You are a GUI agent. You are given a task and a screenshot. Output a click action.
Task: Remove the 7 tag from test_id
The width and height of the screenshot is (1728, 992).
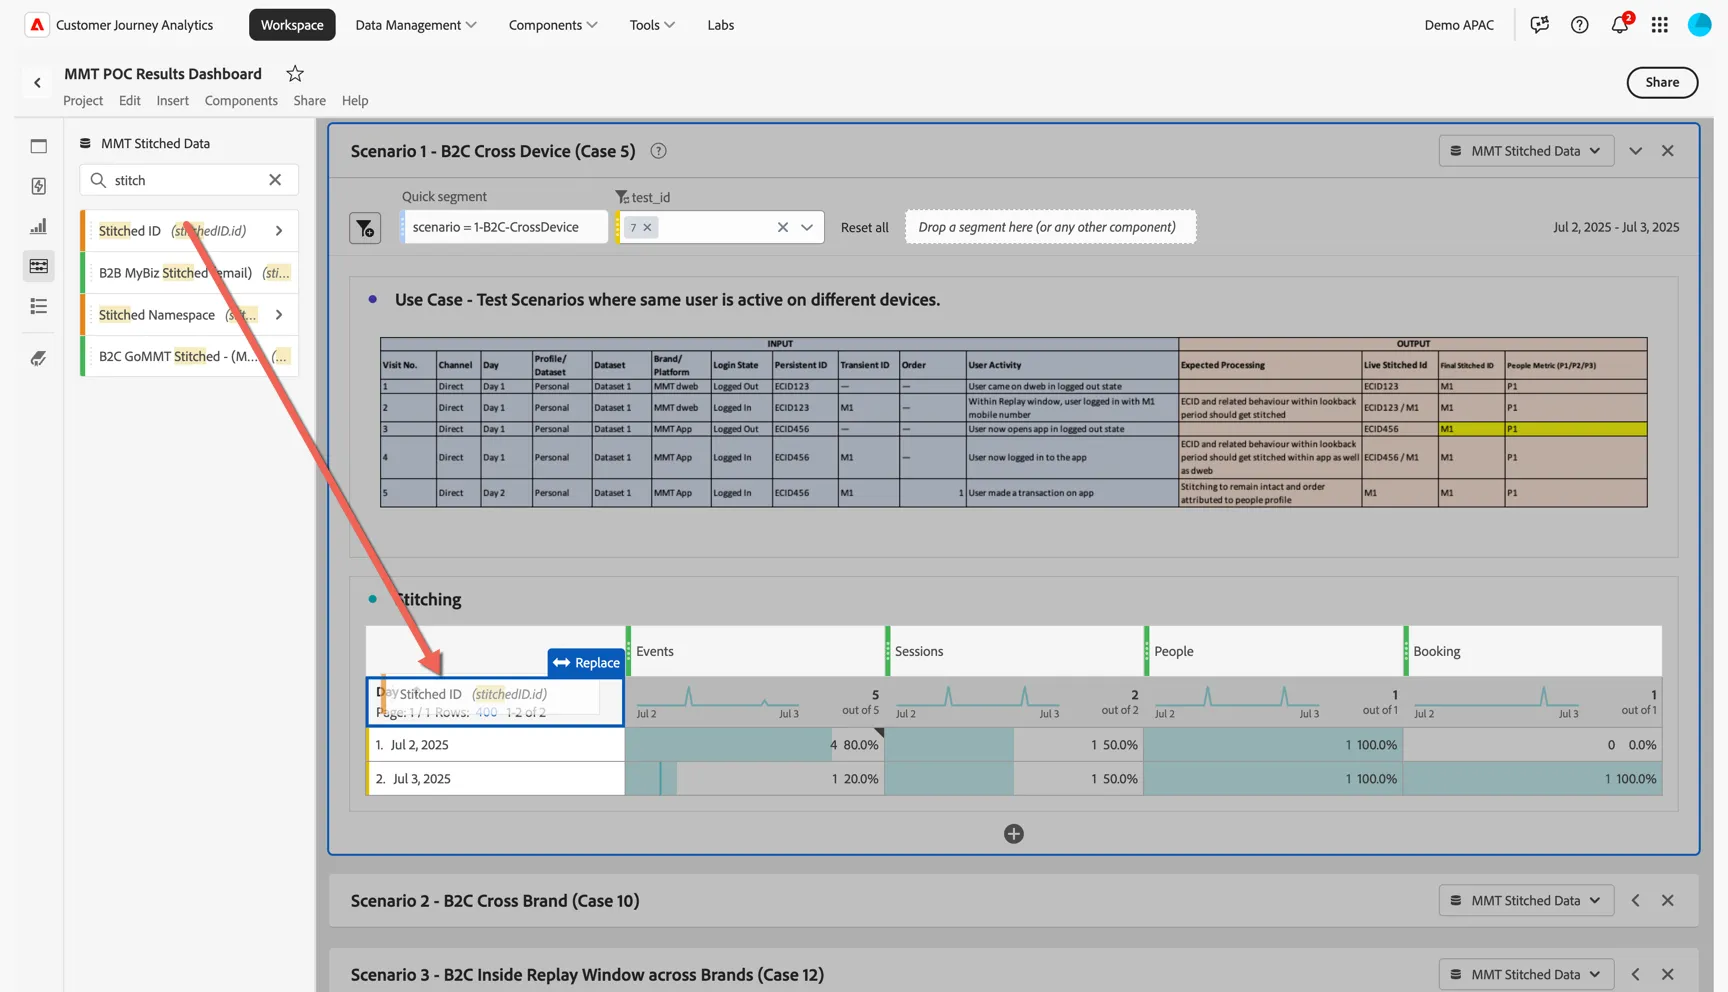647,227
